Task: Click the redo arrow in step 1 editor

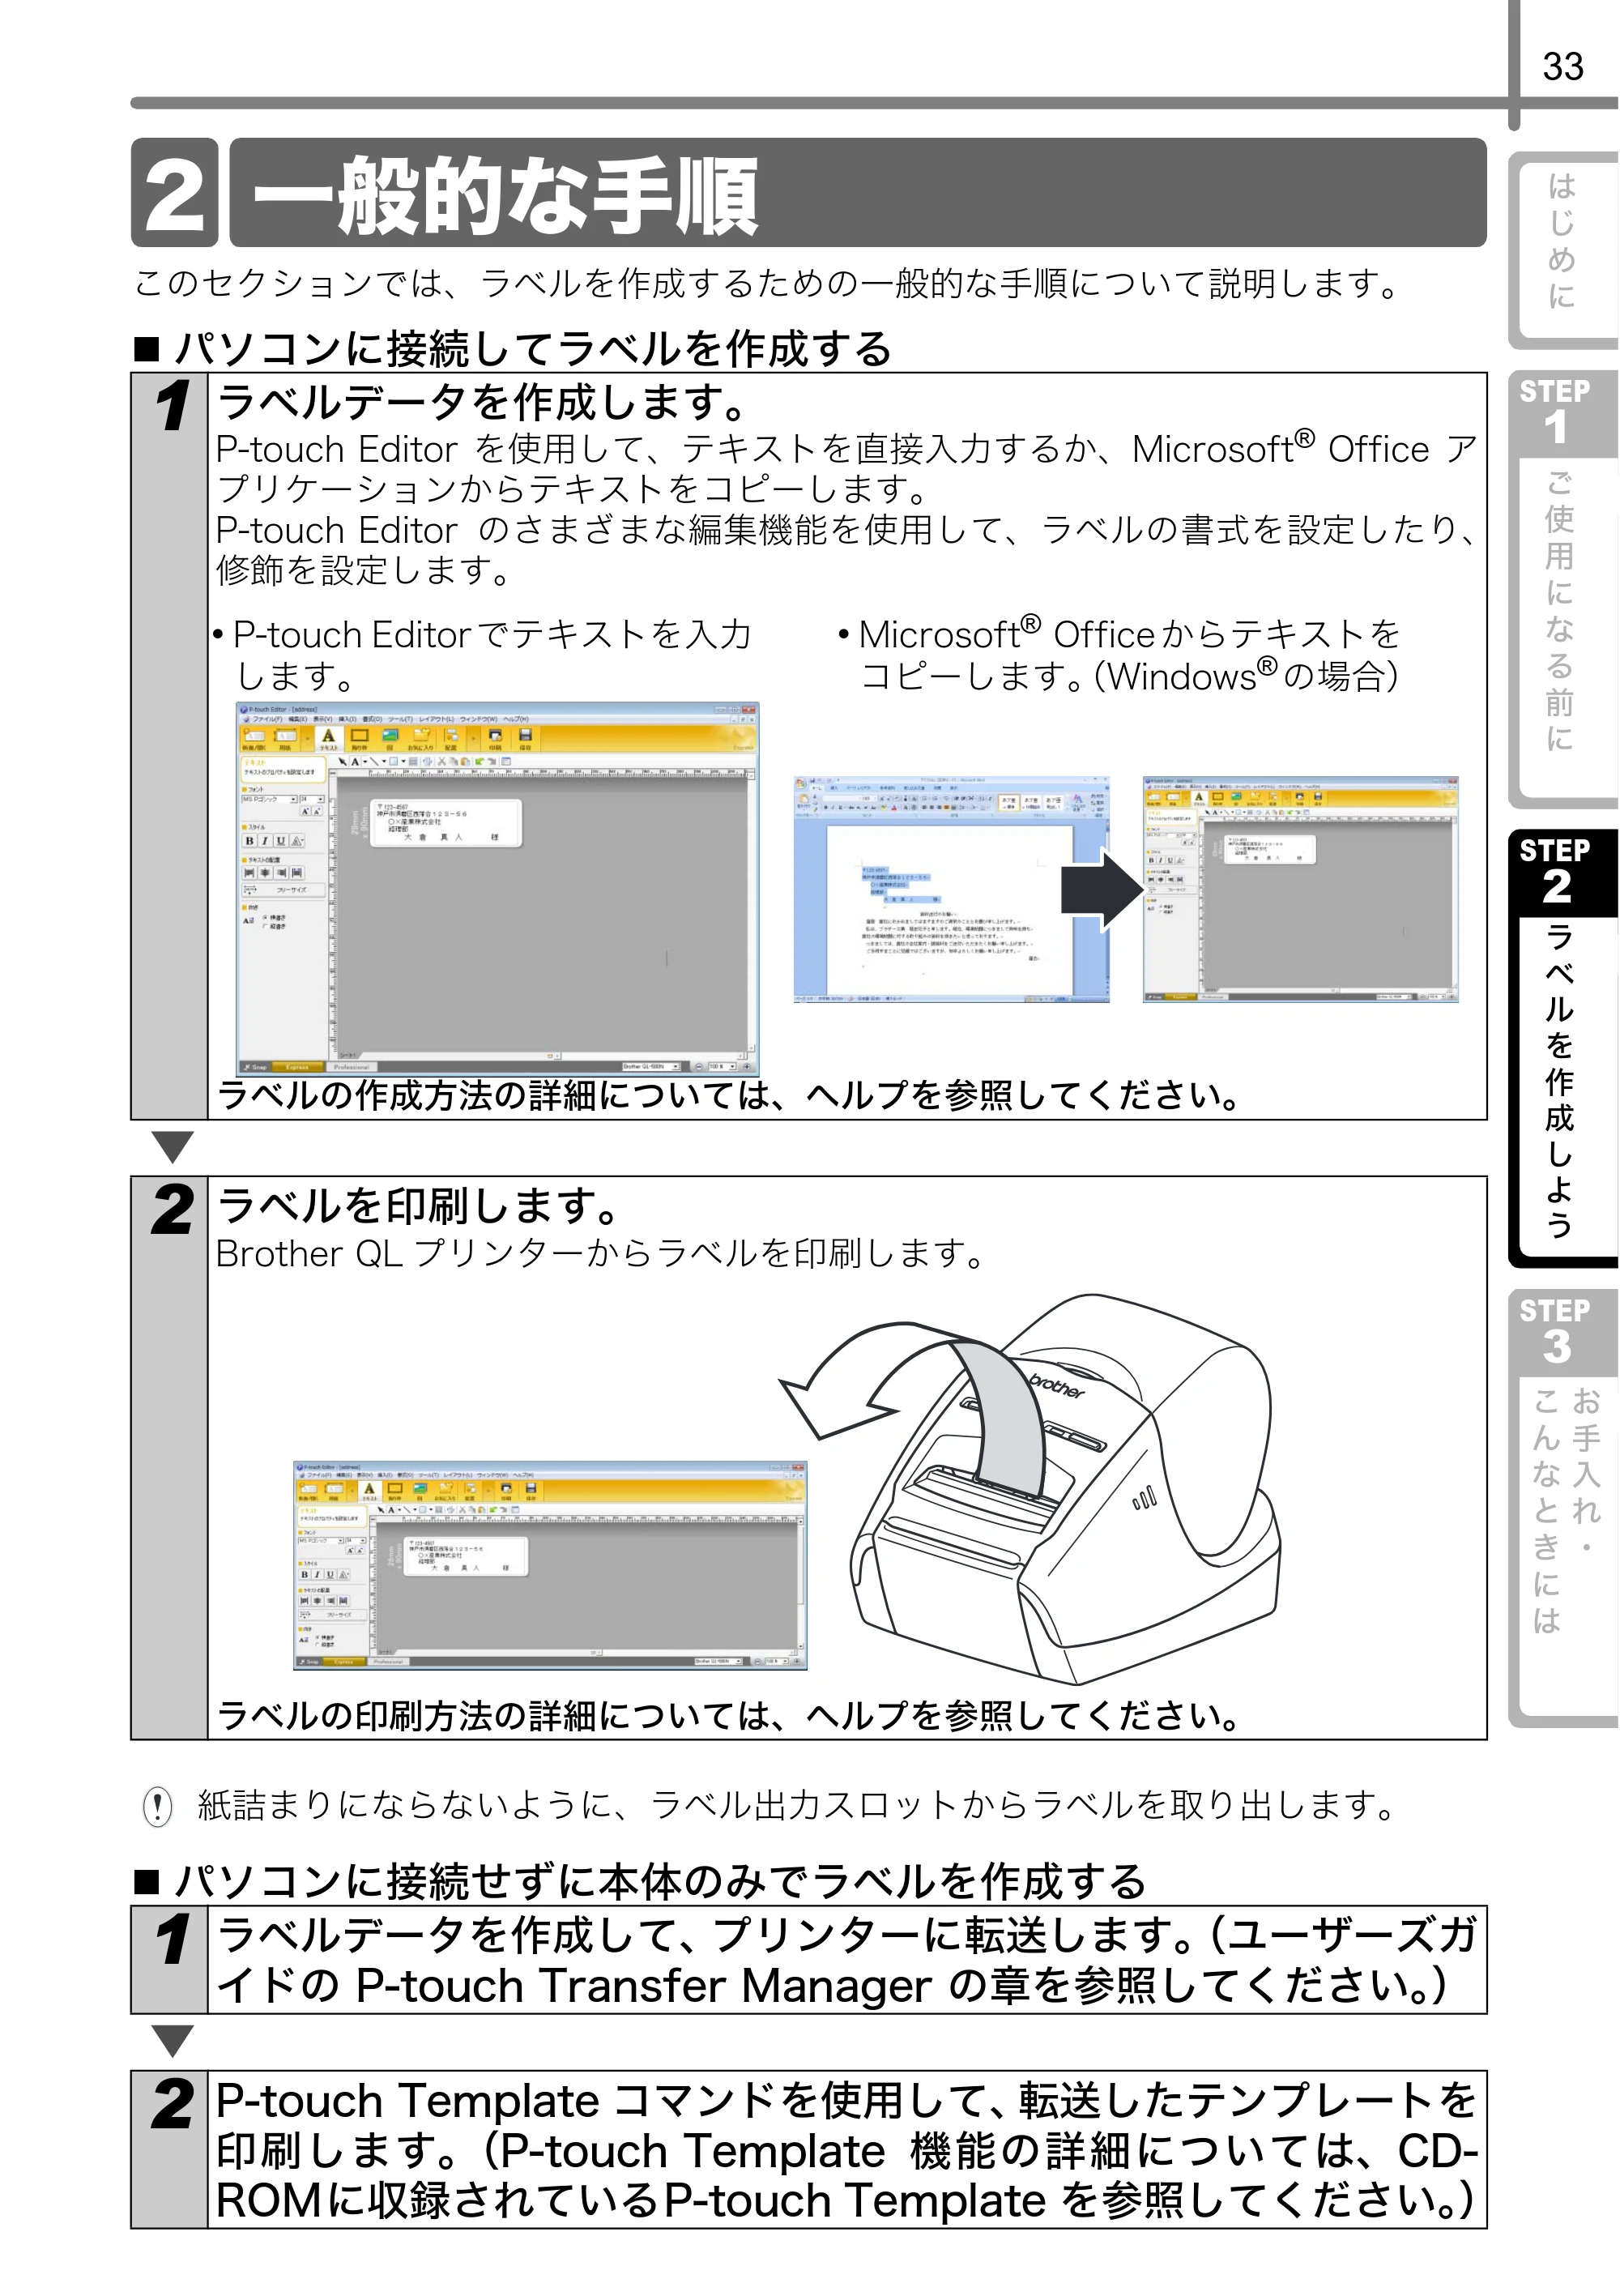Action: pos(492,762)
